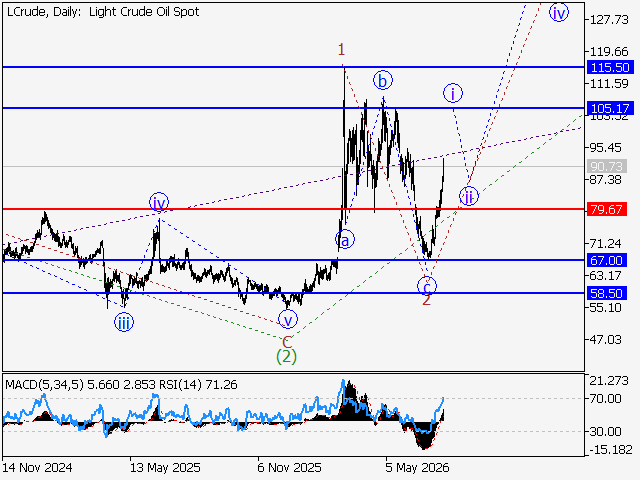The image size is (640, 480).
Task: Click the LCrude Daily chart title
Action: click(103, 12)
